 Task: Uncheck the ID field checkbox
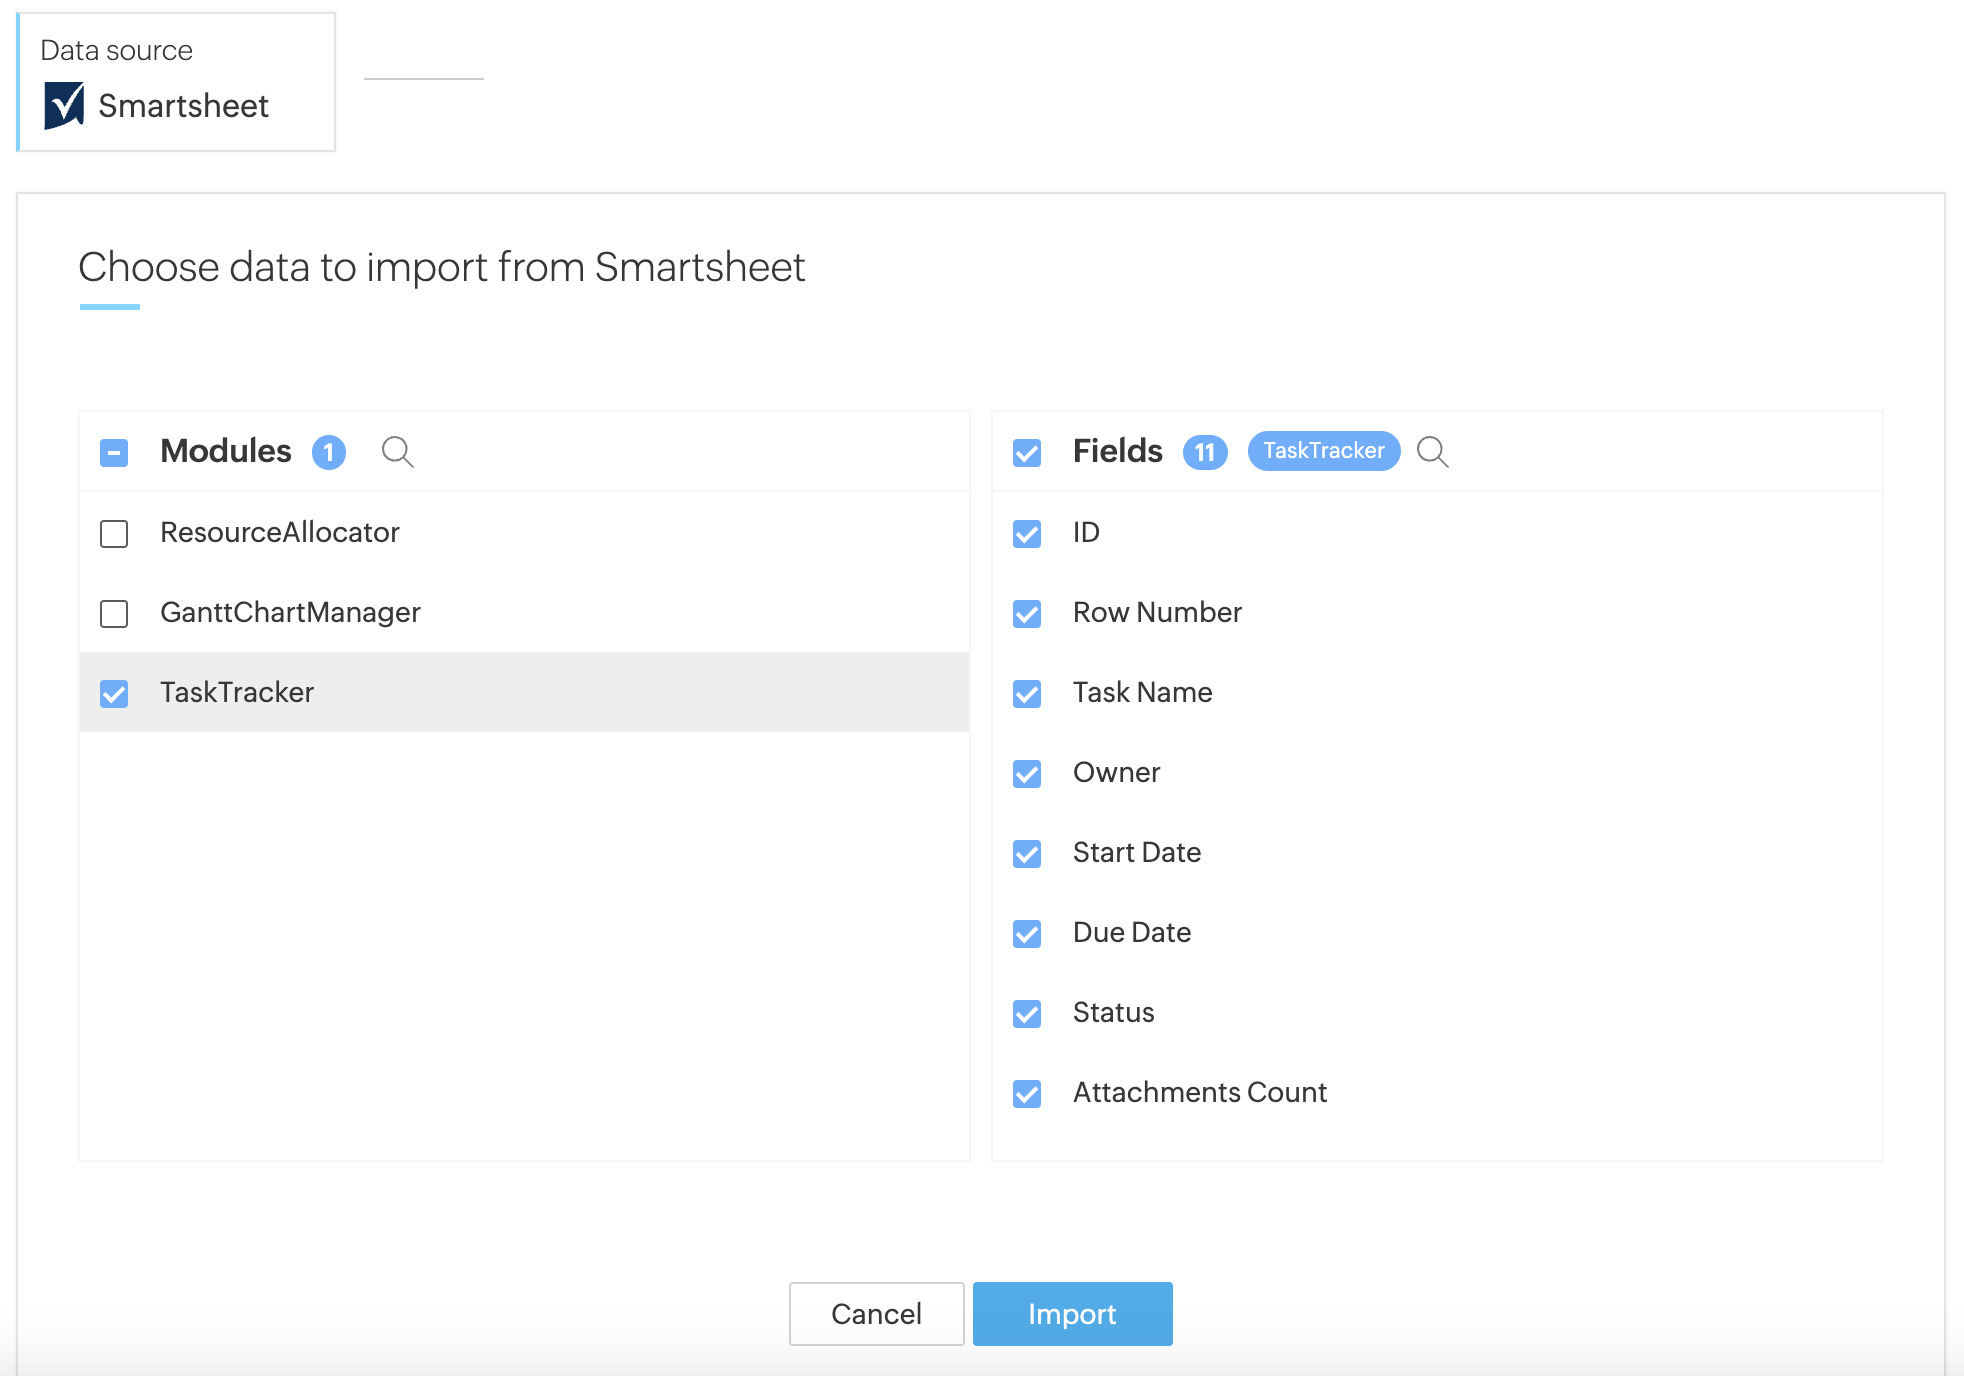point(1027,533)
